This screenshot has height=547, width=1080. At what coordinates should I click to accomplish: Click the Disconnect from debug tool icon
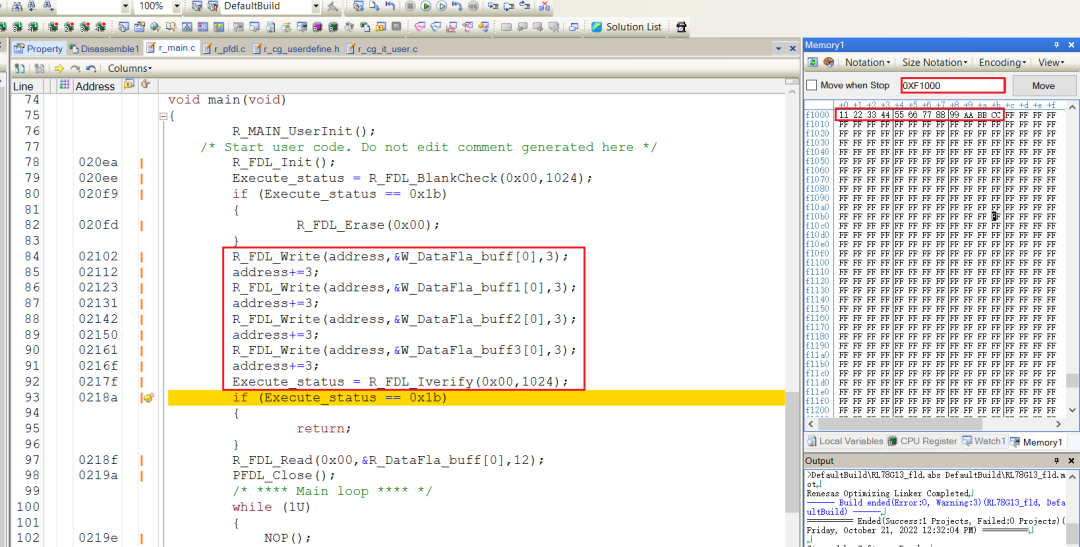pyautogui.click(x=545, y=6)
